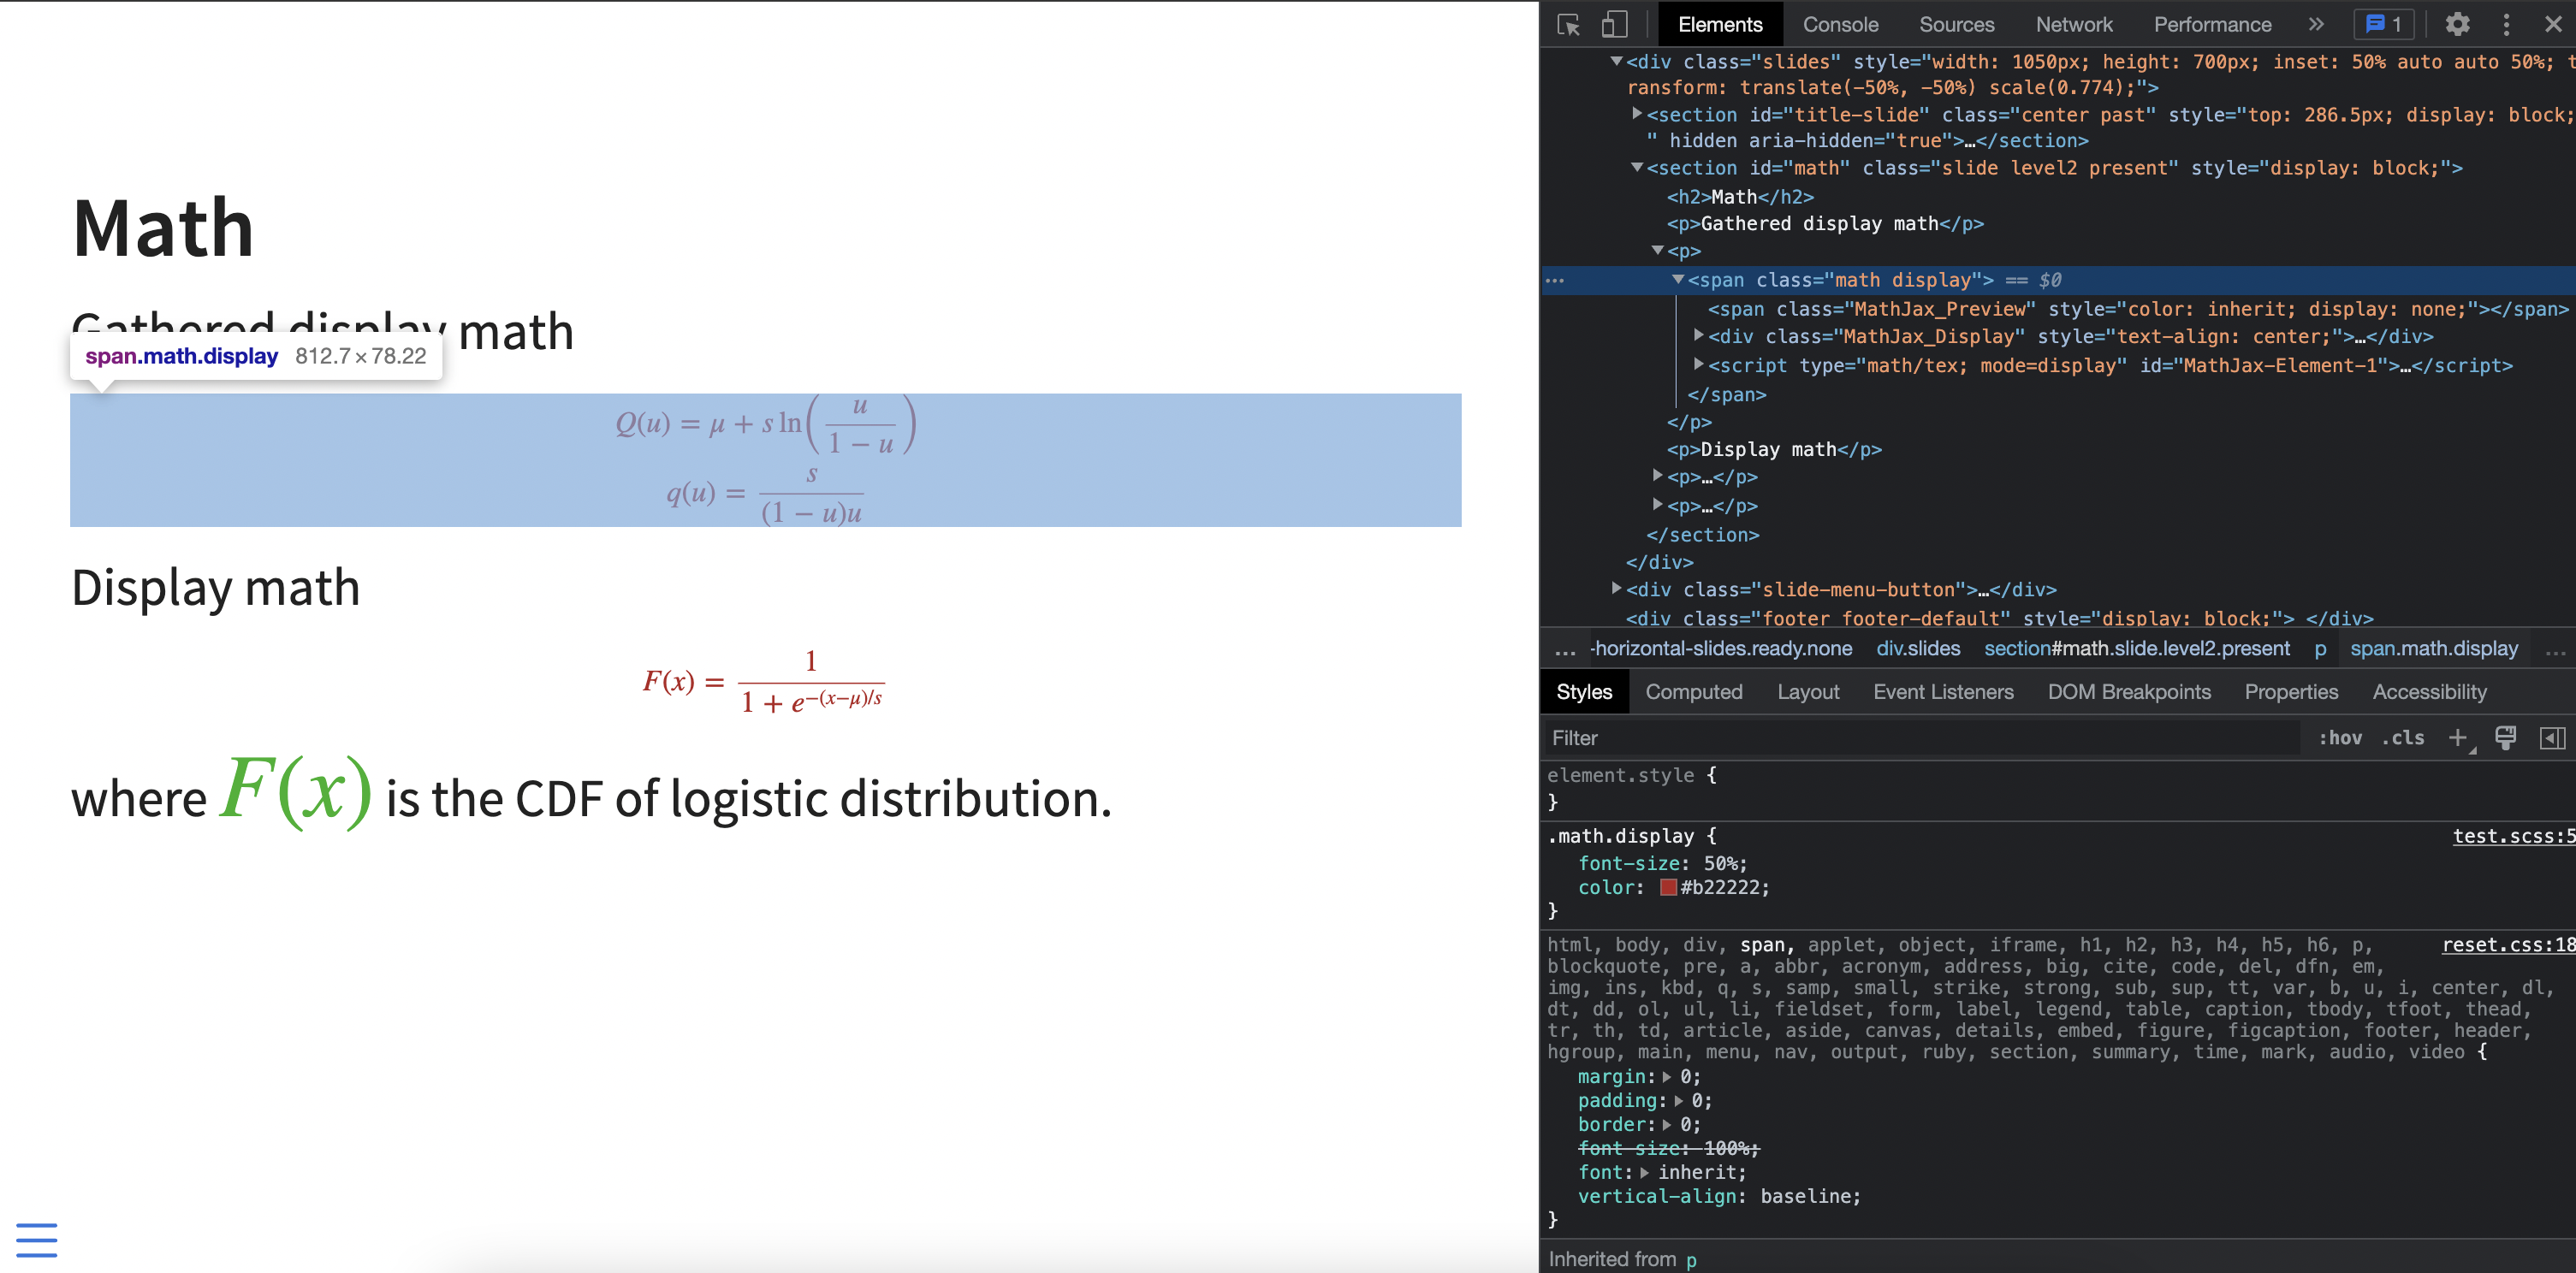Collapse the span.math.display node
Screen dimensions: 2576x1273
pos(1679,279)
